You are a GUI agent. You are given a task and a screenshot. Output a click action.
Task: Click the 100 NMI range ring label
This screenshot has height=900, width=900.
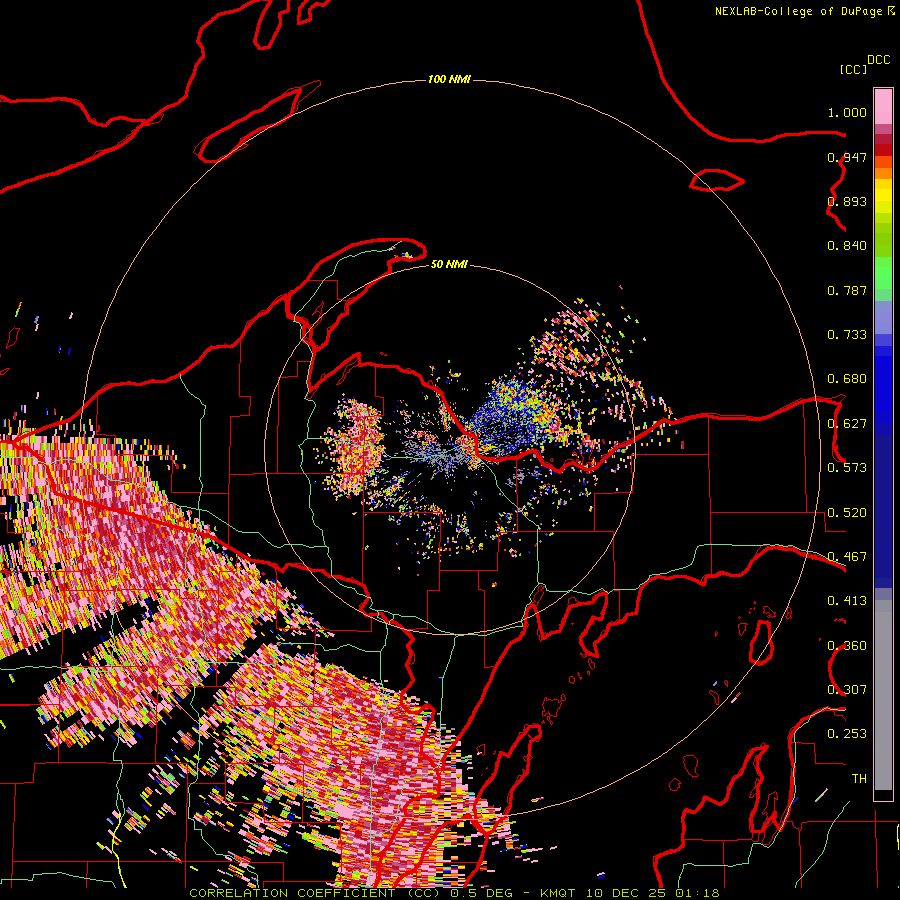449,79
